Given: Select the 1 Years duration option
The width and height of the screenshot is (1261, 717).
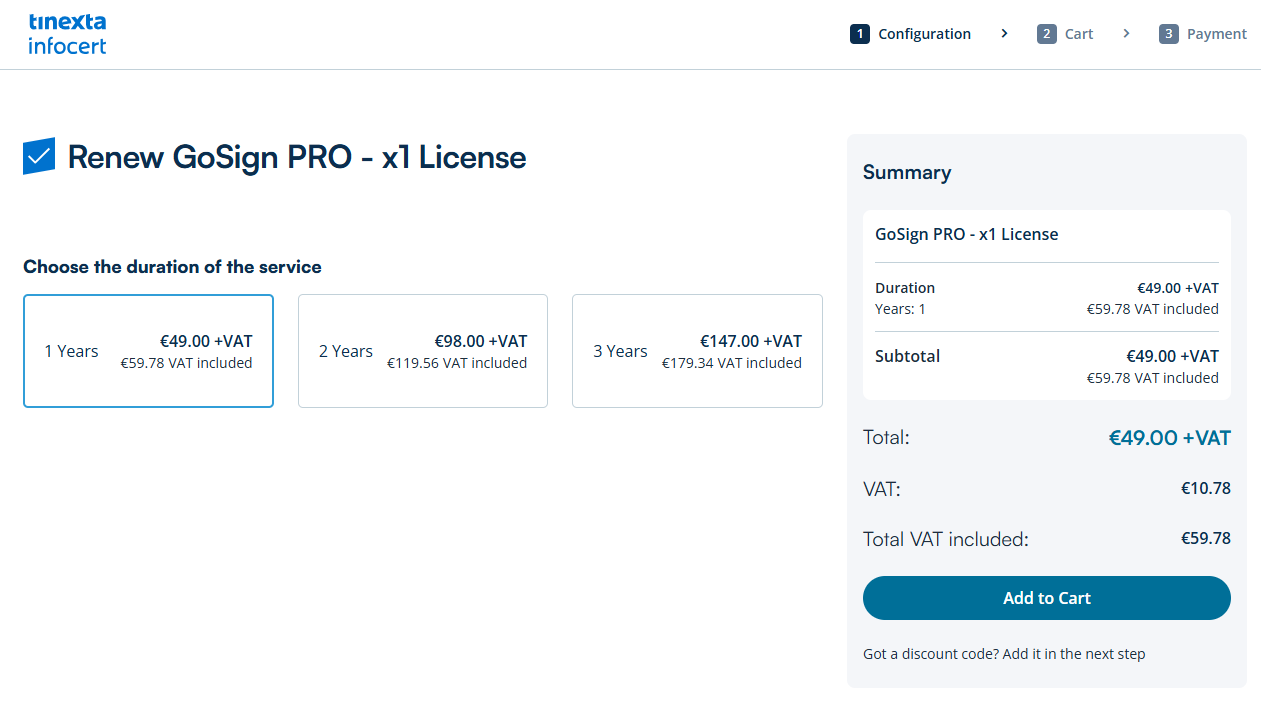Looking at the screenshot, I should pos(148,351).
